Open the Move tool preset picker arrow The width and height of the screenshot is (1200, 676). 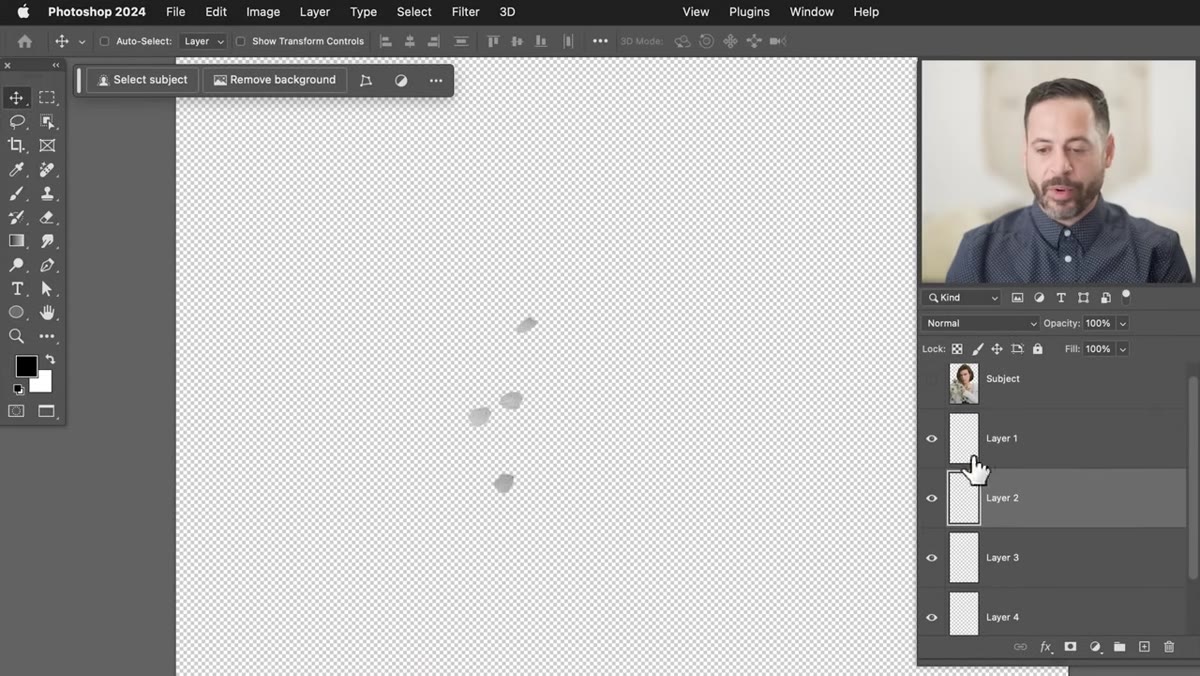[x=82, y=41]
